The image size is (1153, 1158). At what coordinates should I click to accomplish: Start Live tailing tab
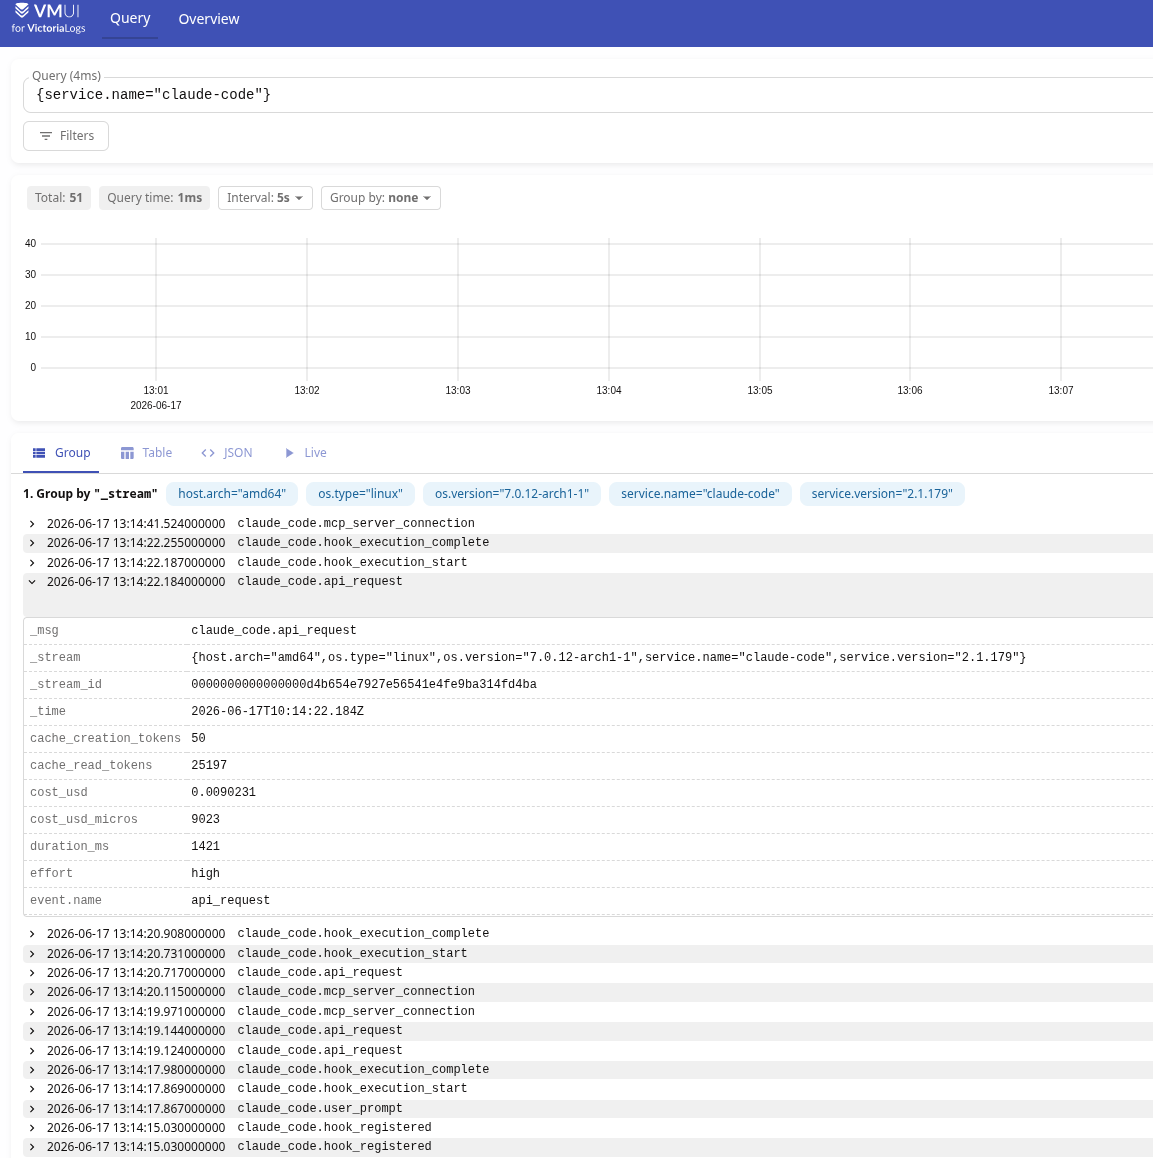pos(306,453)
